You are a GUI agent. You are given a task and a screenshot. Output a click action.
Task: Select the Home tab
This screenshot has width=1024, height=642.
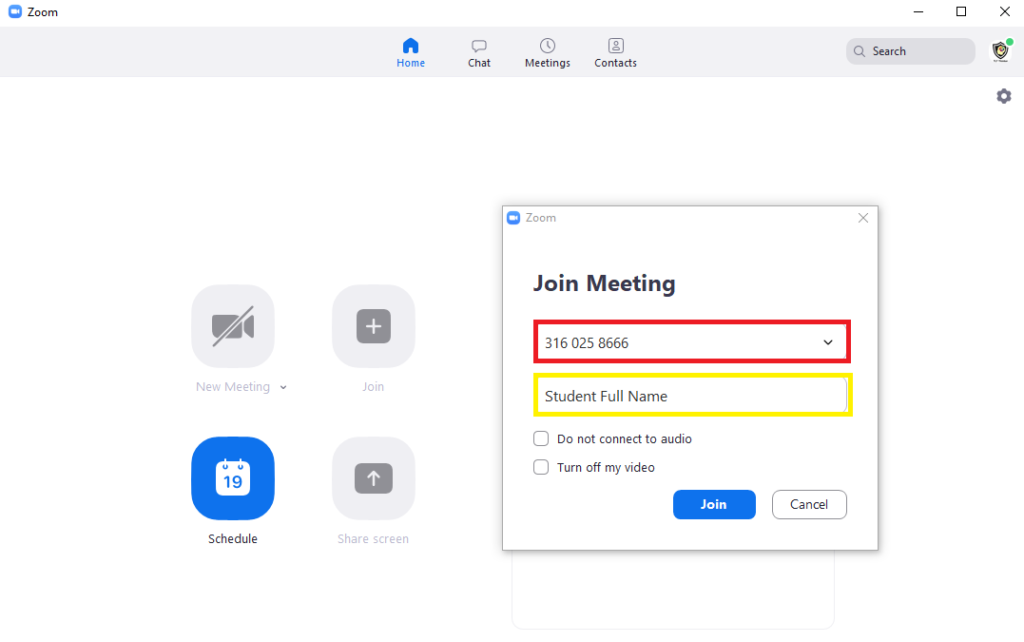[410, 53]
